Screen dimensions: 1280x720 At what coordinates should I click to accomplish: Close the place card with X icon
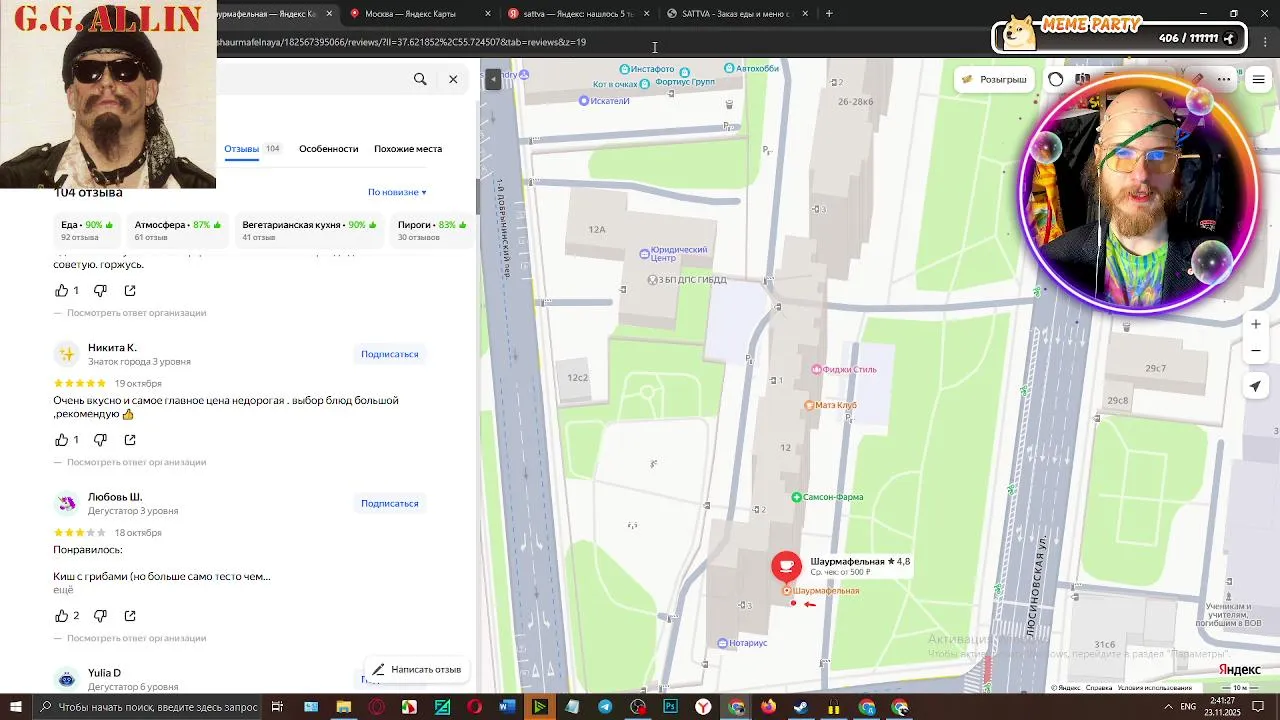pos(453,79)
